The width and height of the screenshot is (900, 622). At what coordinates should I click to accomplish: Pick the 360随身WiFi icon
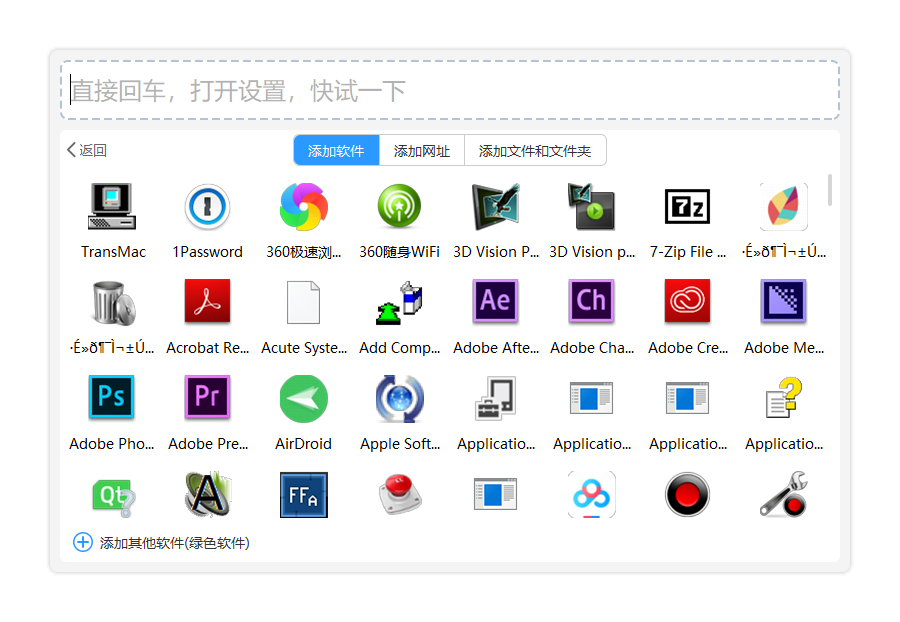pyautogui.click(x=399, y=207)
